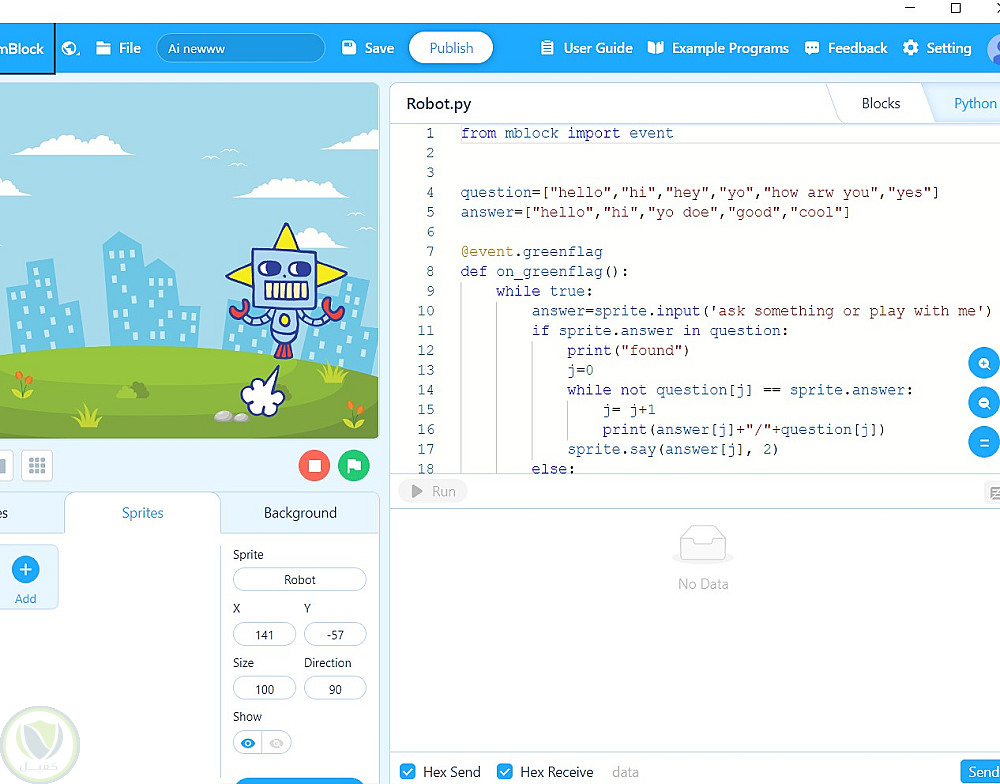Edit the X position value 141
Viewport: 1000px width, 784px height.
[x=264, y=635]
